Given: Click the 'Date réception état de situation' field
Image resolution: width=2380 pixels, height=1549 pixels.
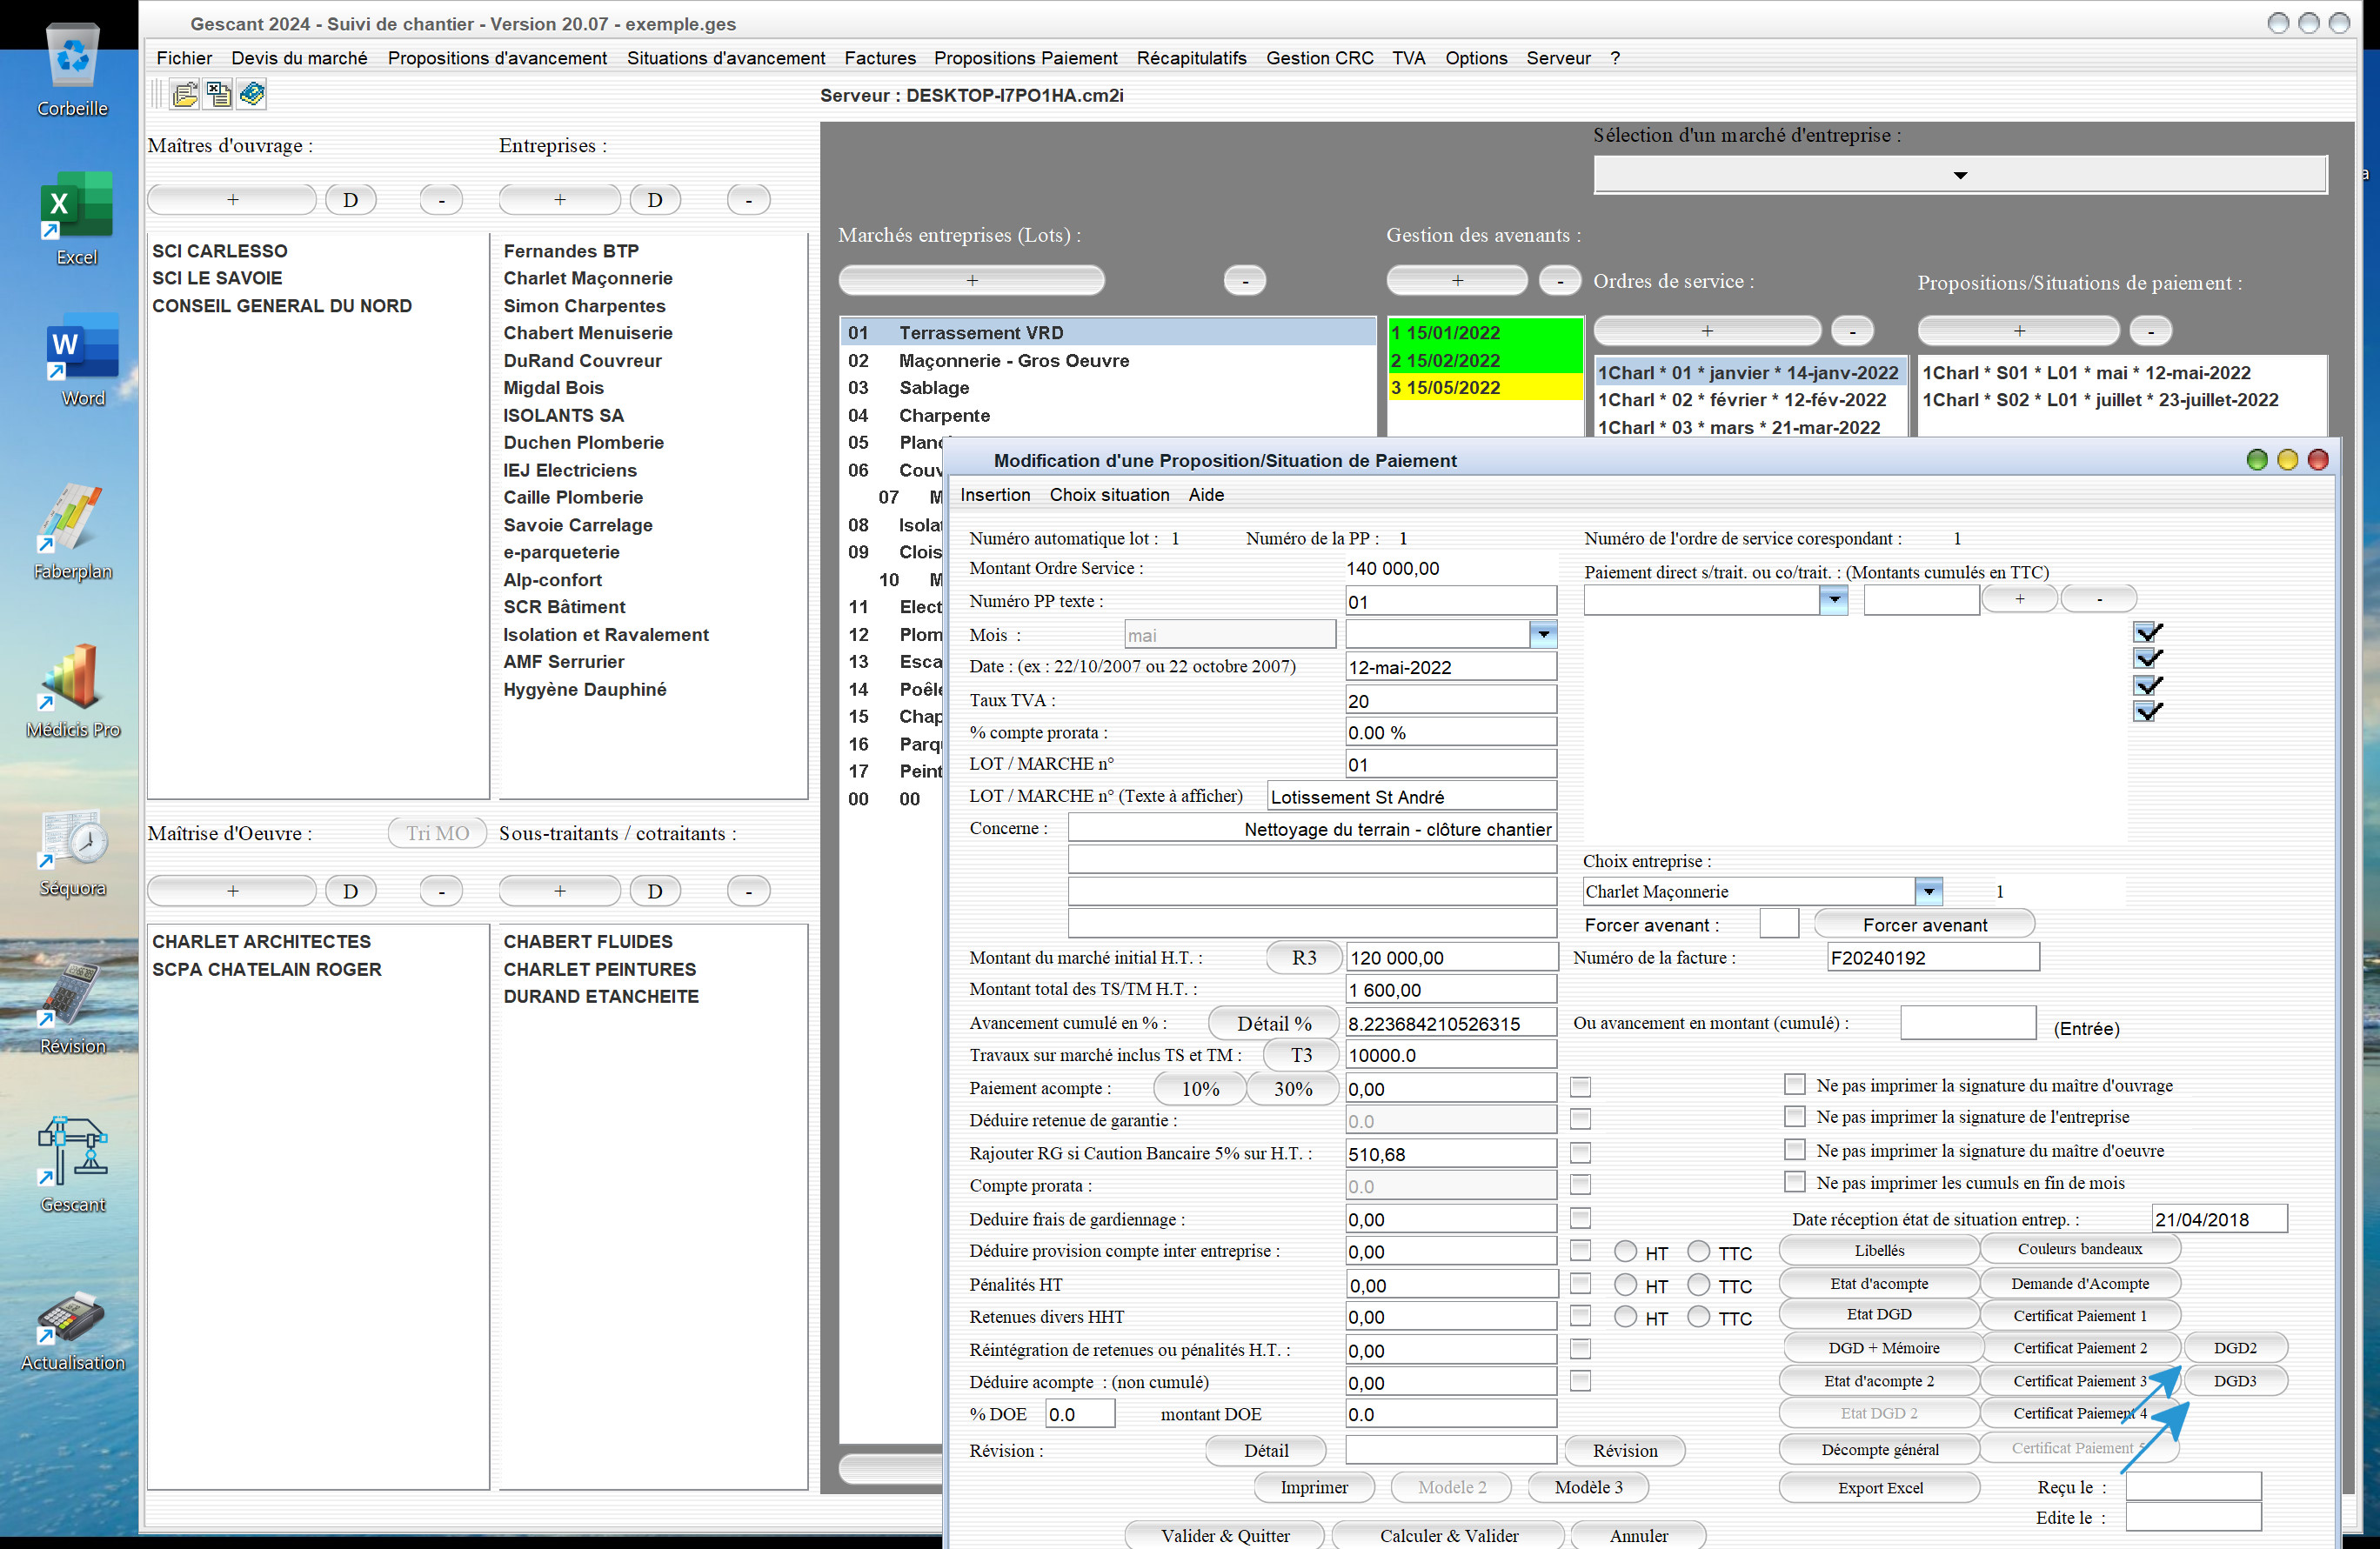Looking at the screenshot, I should [x=2219, y=1219].
